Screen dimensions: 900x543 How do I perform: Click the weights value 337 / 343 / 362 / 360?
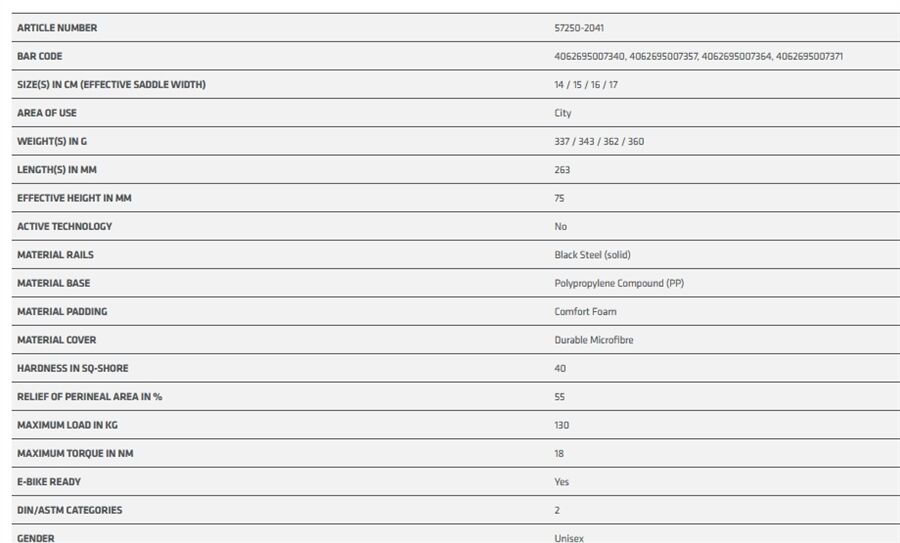(599, 141)
